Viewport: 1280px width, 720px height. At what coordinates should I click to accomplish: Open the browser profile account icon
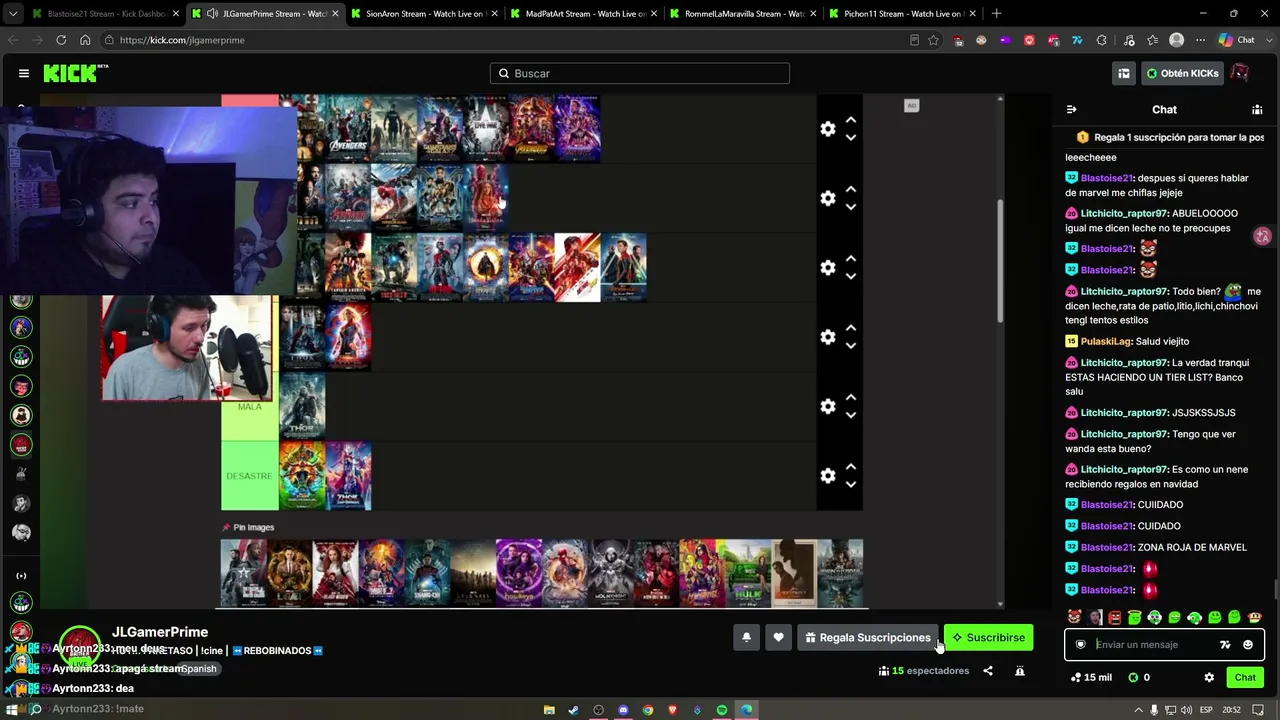pyautogui.click(x=1177, y=40)
